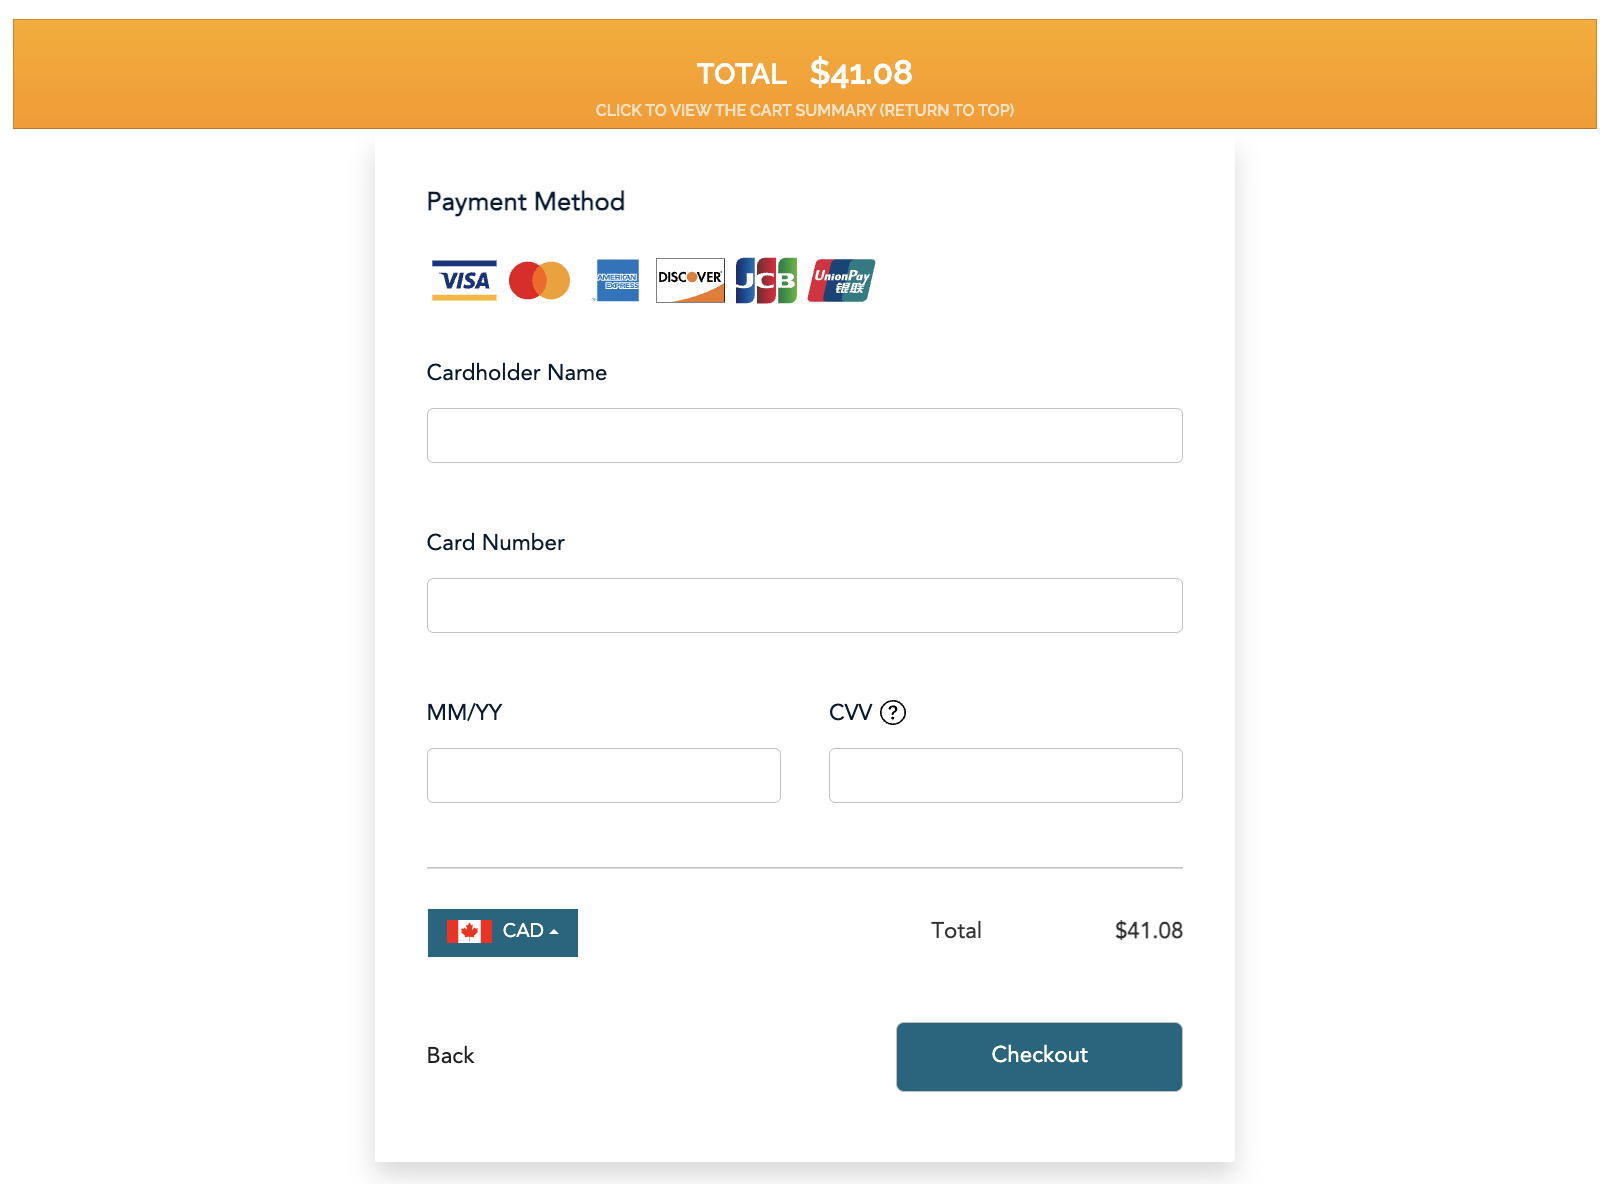1614x1184 pixels.
Task: Click the Payment Method heading
Action: (x=525, y=201)
